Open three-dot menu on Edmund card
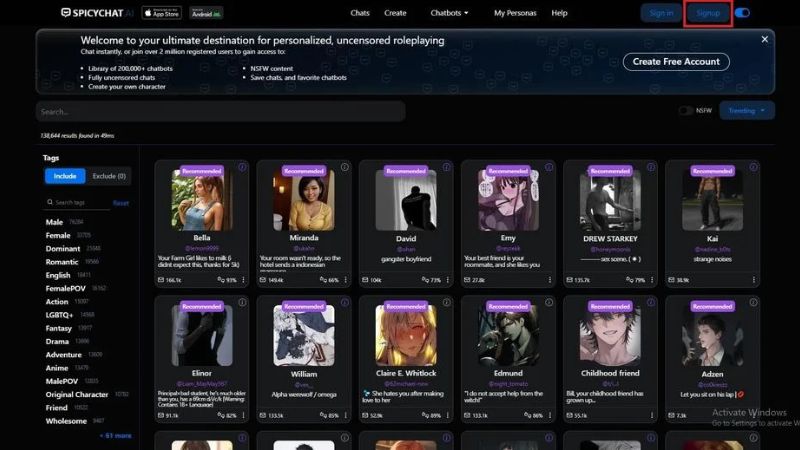Image resolution: width=800 pixels, height=450 pixels. pos(549,415)
